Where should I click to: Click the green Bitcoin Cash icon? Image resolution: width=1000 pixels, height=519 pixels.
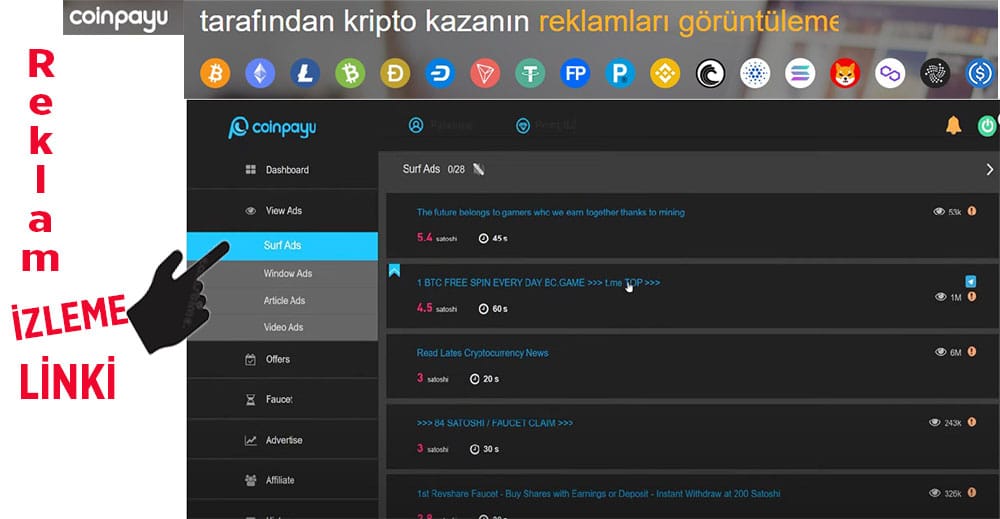(x=350, y=74)
